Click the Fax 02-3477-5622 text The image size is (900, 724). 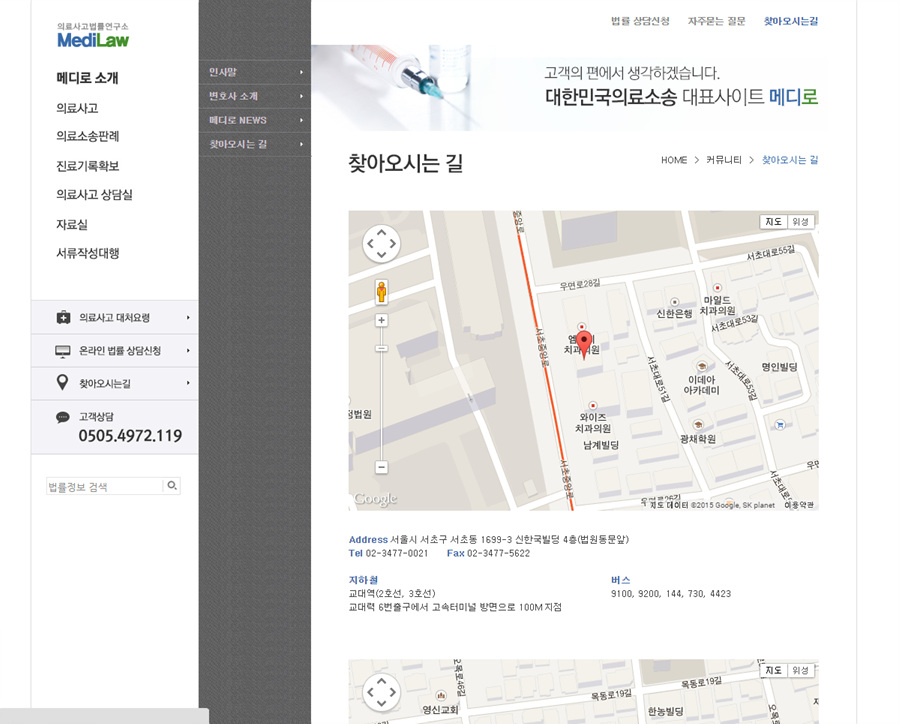click(x=488, y=553)
